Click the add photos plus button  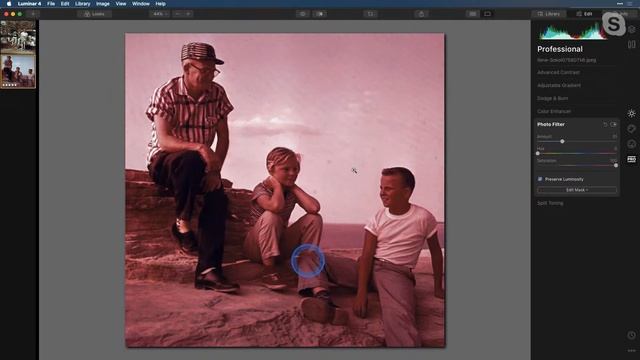point(33,14)
